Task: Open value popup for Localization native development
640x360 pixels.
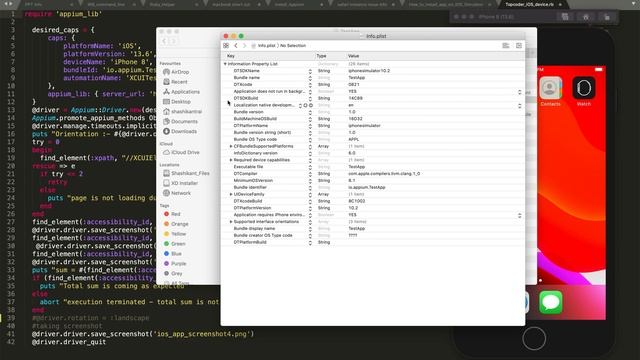Action: point(520,105)
